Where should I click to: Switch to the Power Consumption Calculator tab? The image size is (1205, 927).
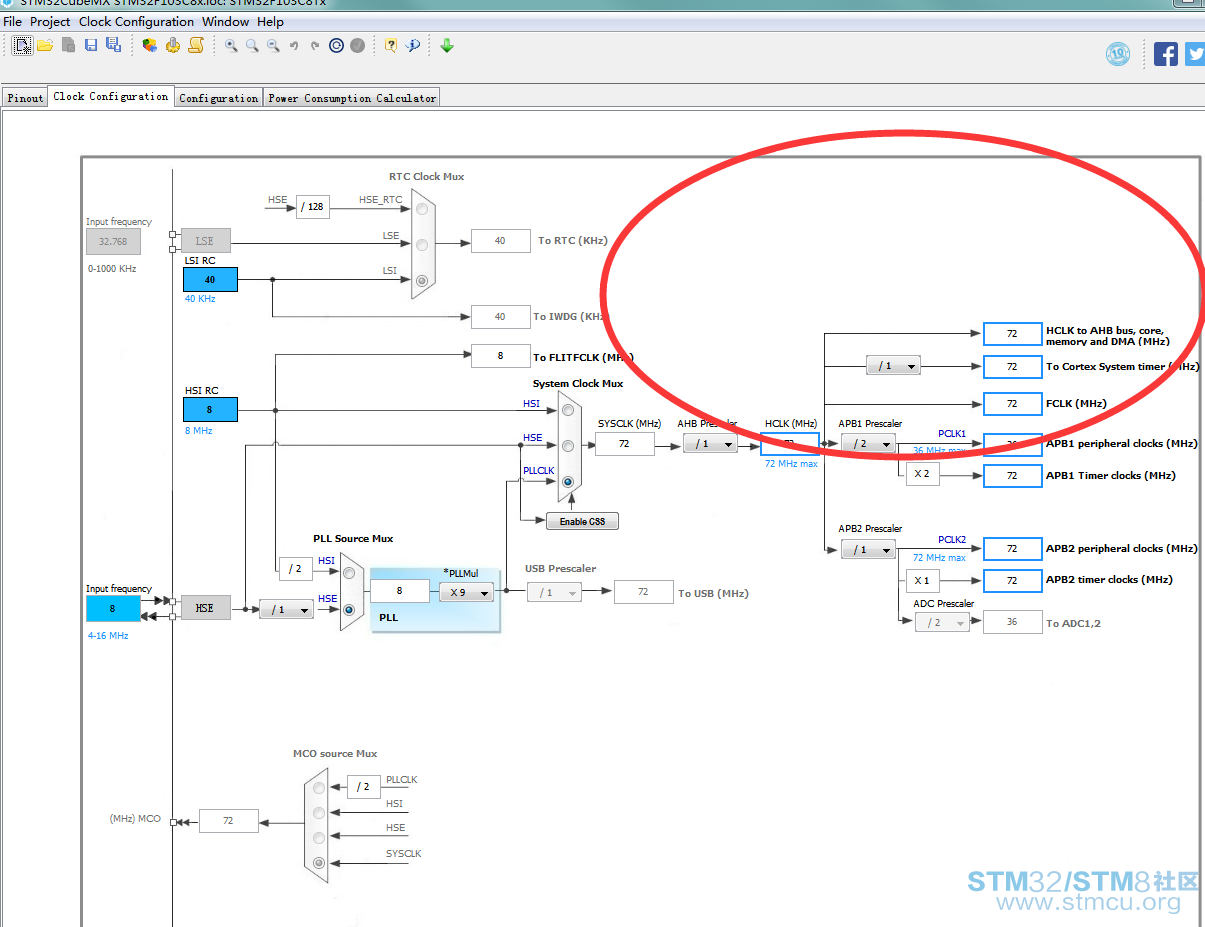pyautogui.click(x=352, y=98)
